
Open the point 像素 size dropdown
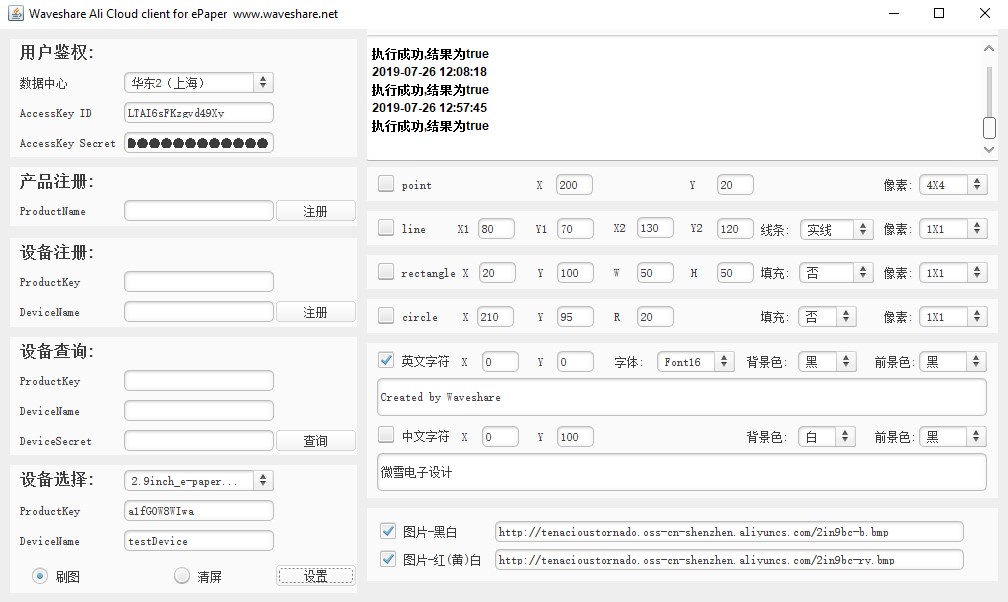(x=953, y=185)
